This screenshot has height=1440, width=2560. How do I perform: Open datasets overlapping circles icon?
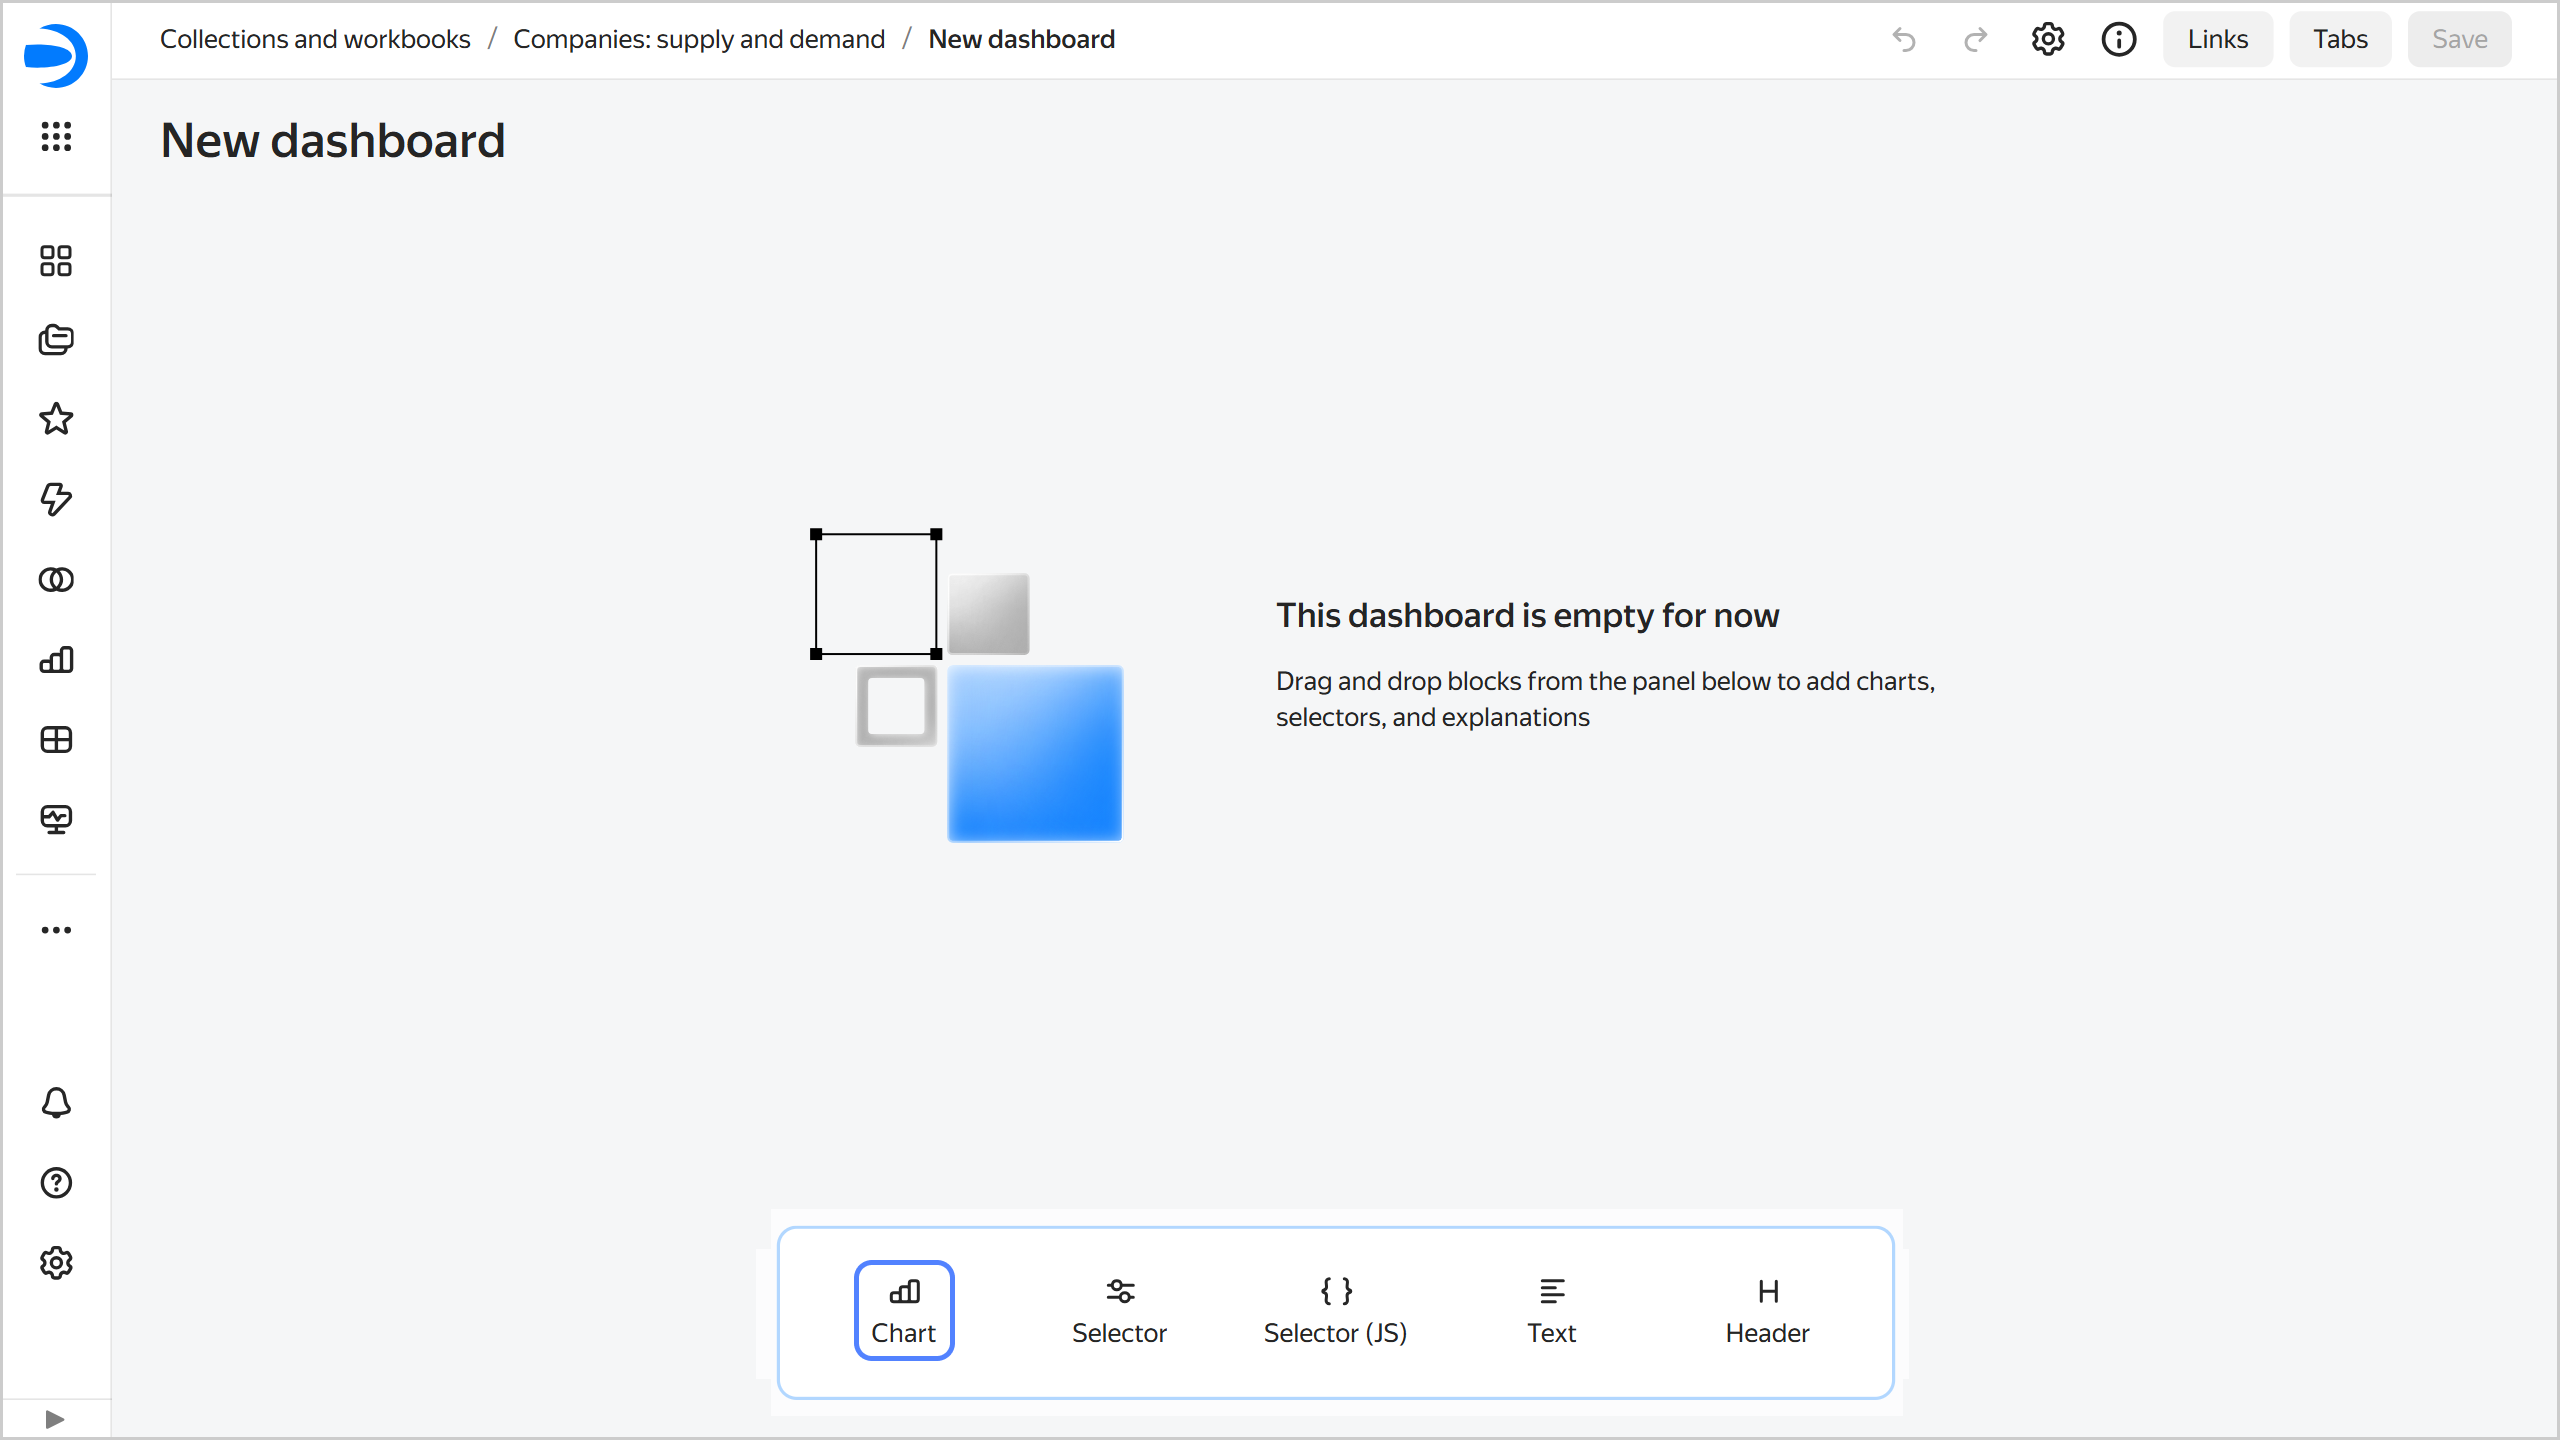pyautogui.click(x=56, y=580)
